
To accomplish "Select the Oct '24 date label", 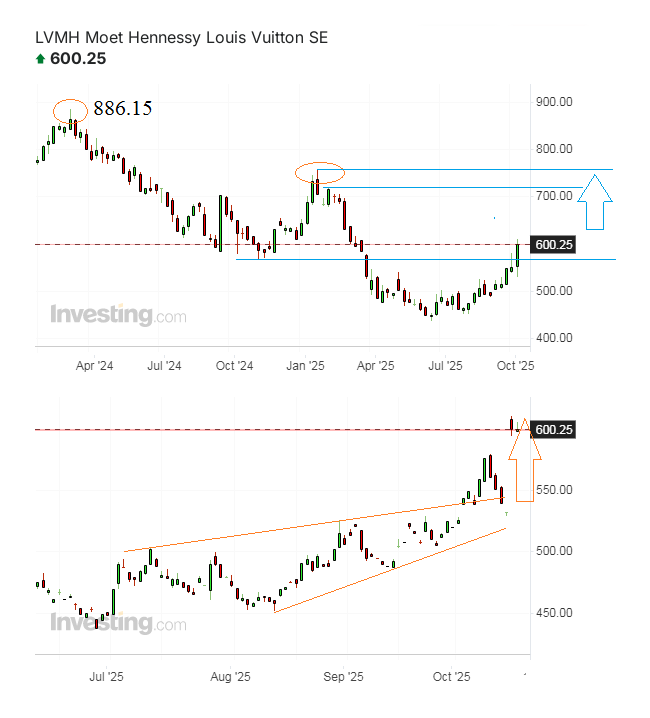I will click(x=235, y=366).
